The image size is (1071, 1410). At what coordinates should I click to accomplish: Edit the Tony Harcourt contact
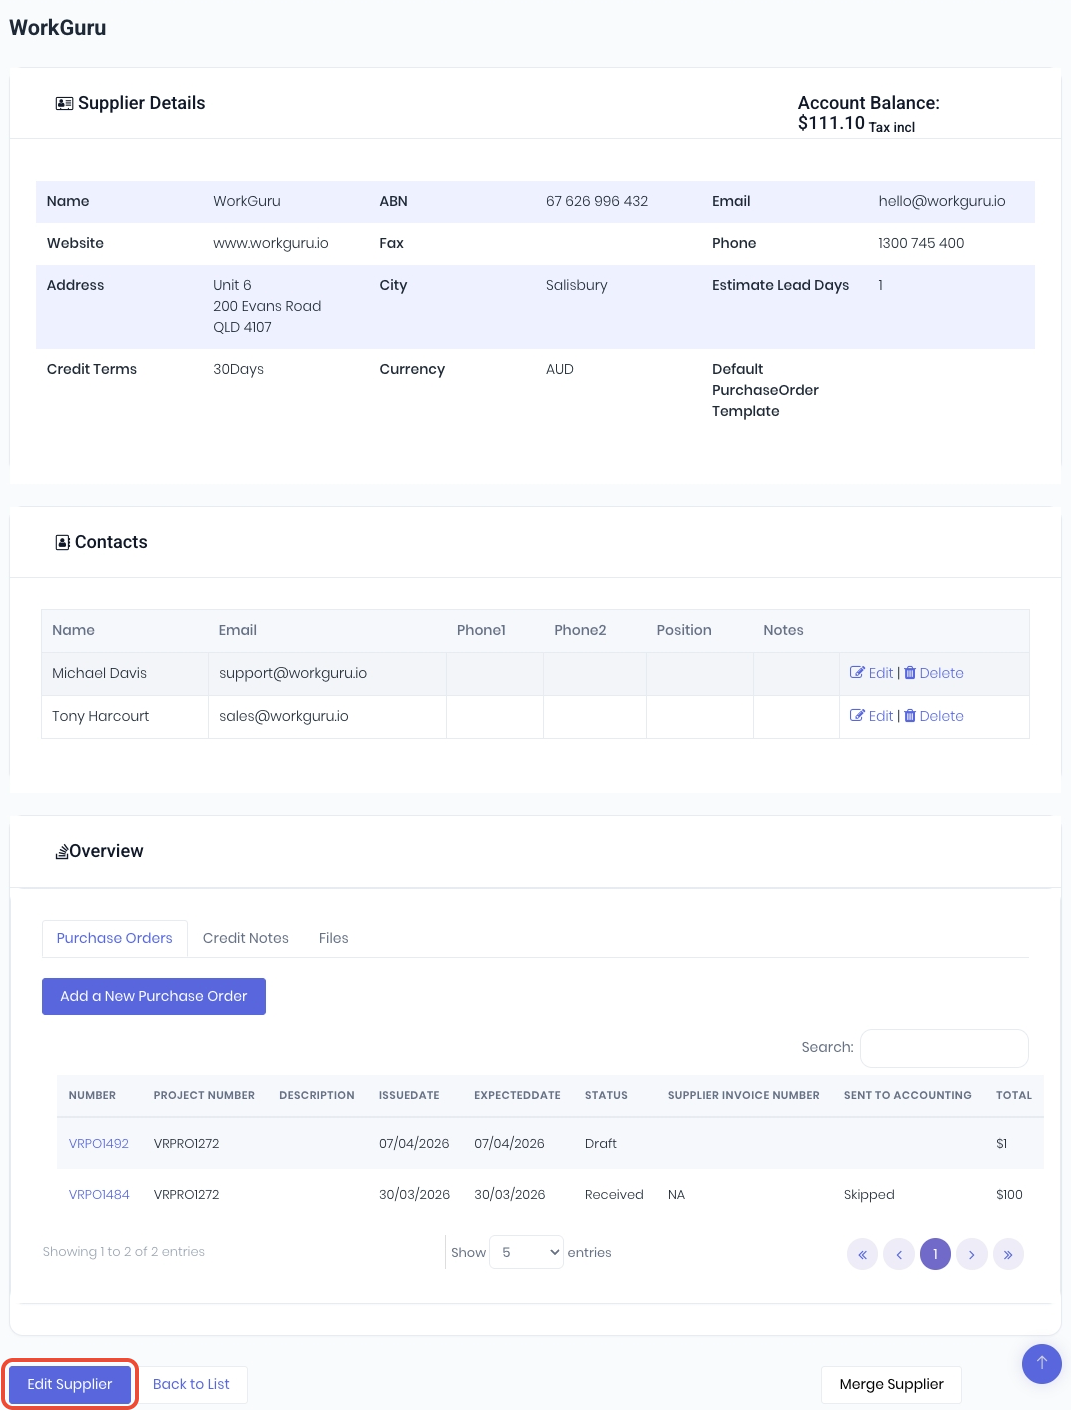tap(872, 716)
